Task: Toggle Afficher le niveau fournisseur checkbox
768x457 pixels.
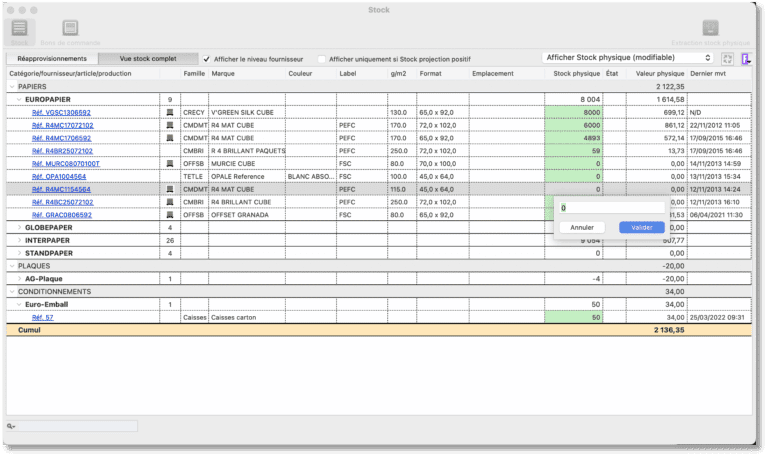Action: coord(207,59)
